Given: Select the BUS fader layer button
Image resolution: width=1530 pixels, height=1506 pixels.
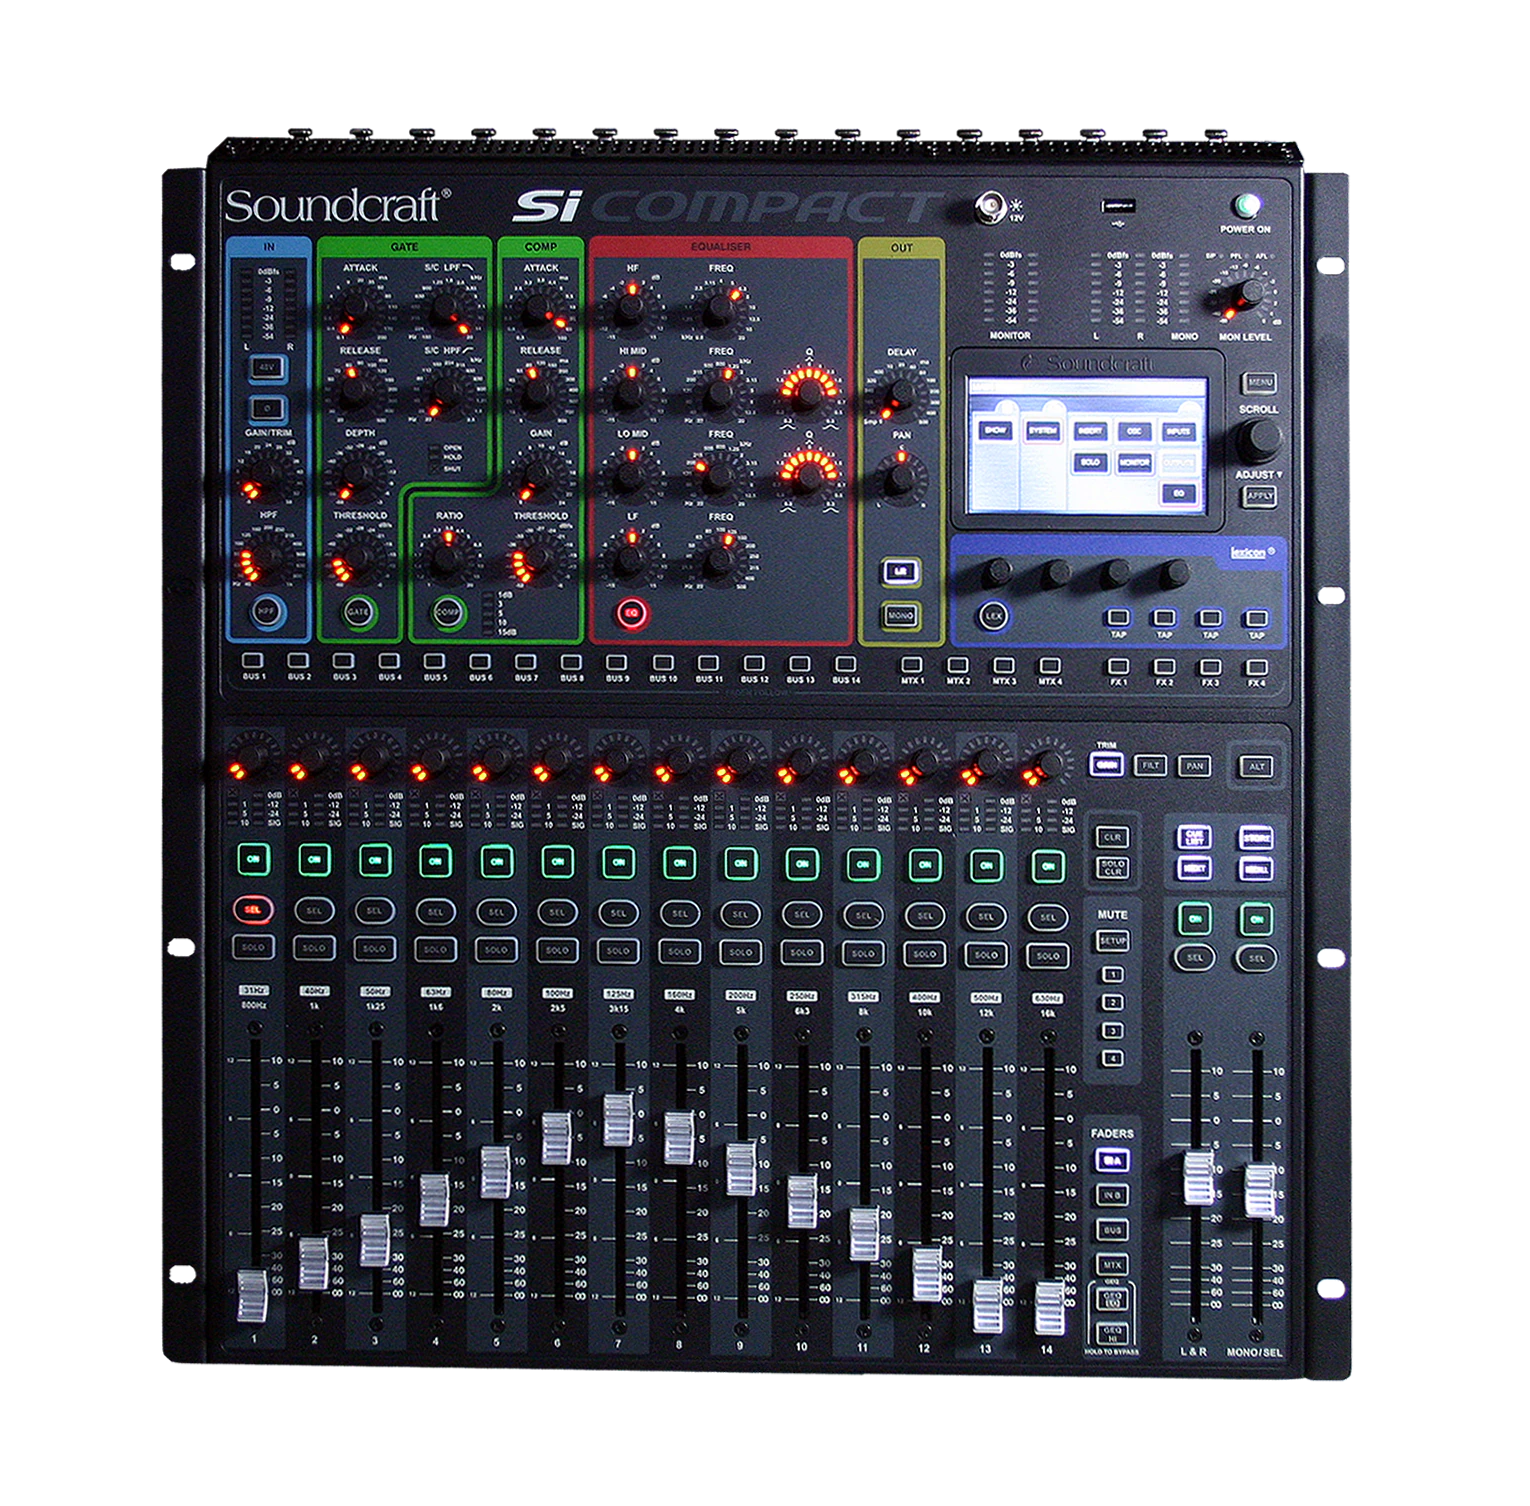Looking at the screenshot, I should 1112,1230.
